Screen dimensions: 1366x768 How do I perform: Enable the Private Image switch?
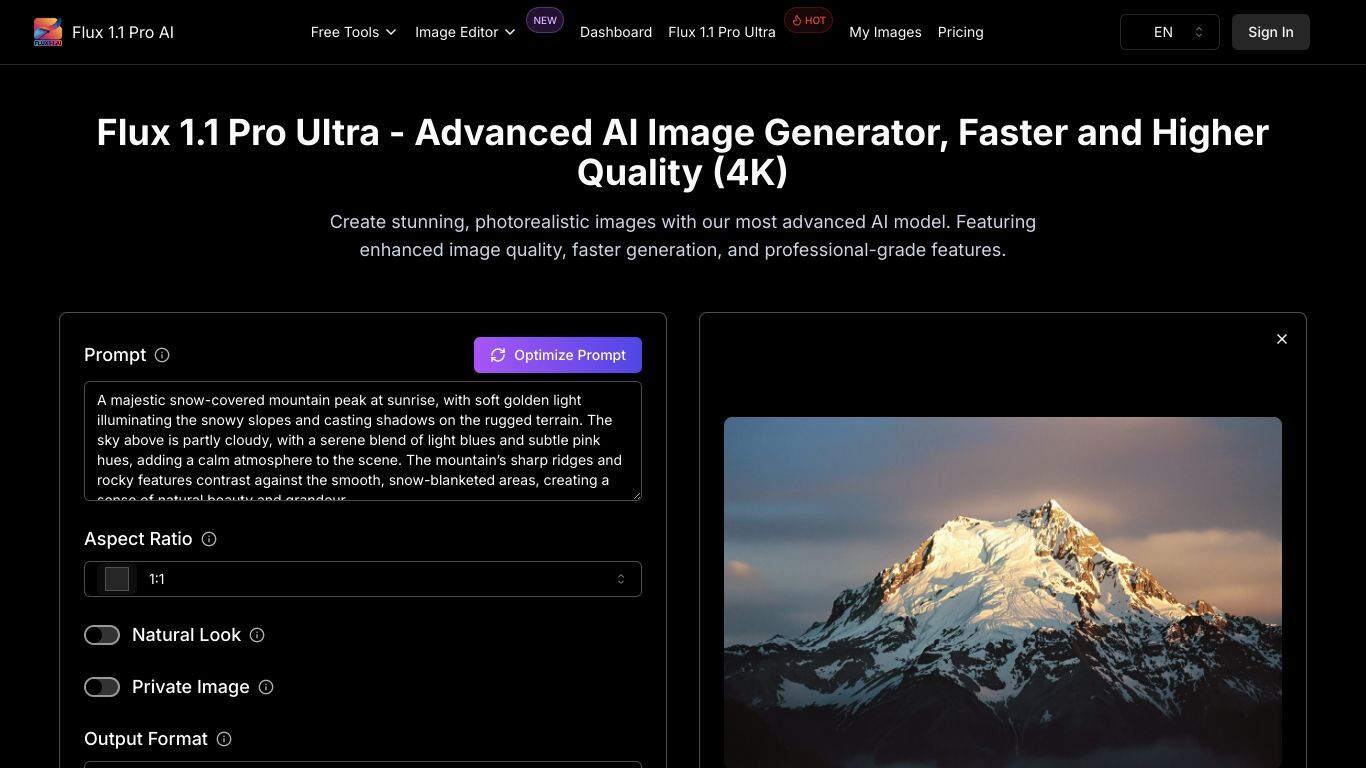[x=102, y=687]
